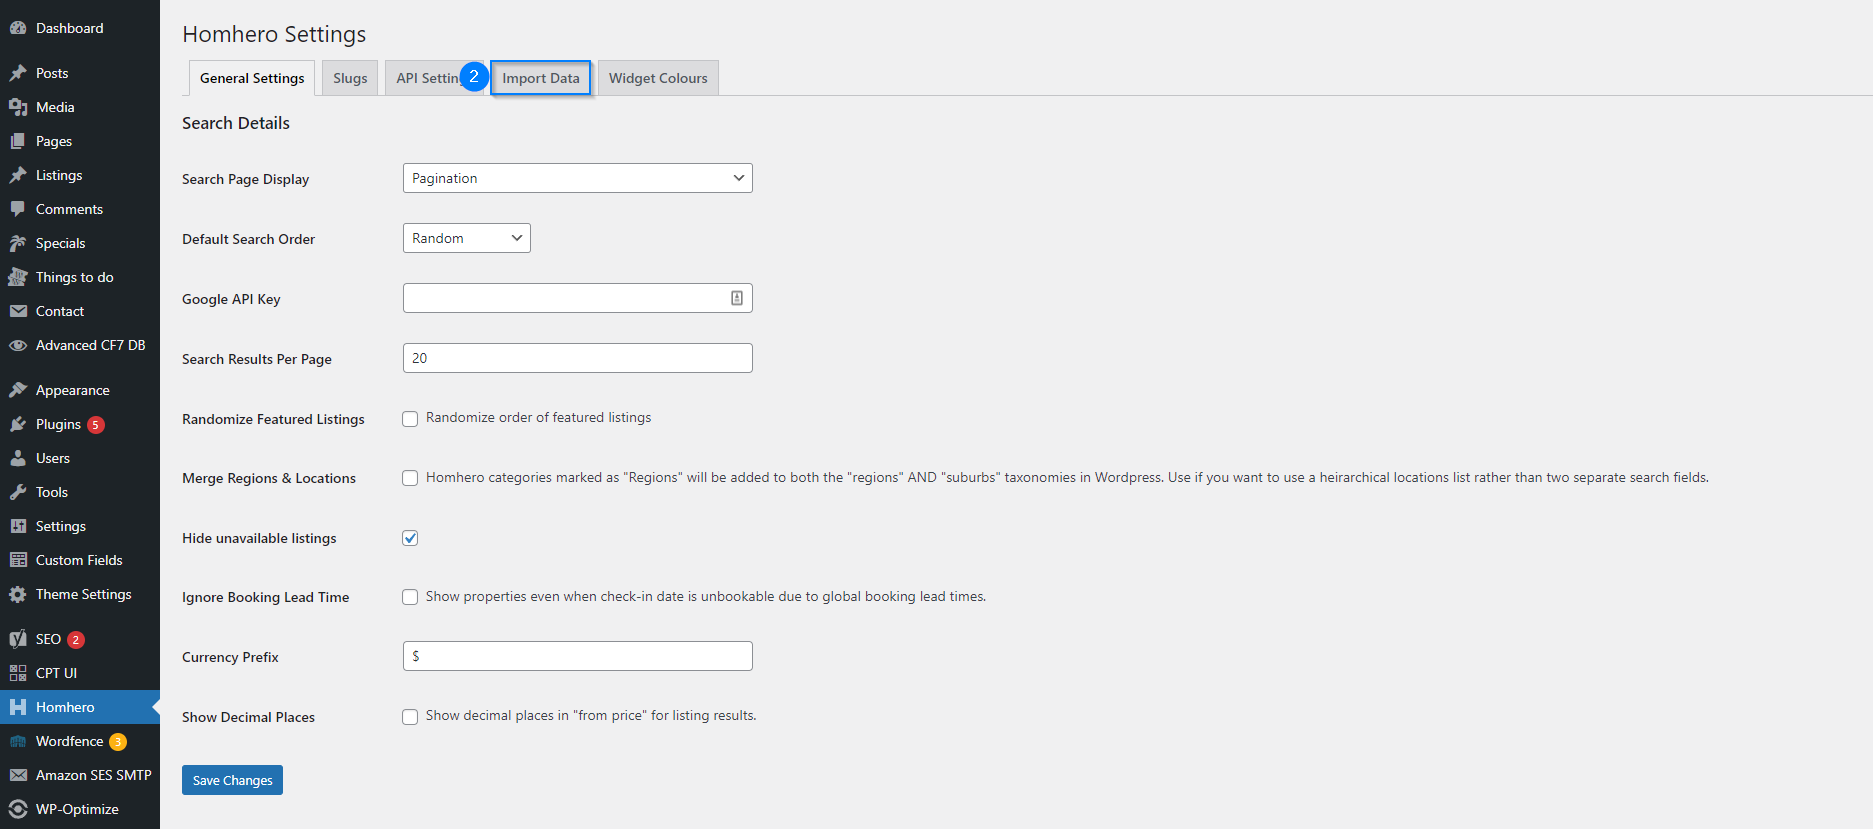Screen dimensions: 1873x829
Task: Open Plugins via the plug icon
Action: pyautogui.click(x=18, y=424)
